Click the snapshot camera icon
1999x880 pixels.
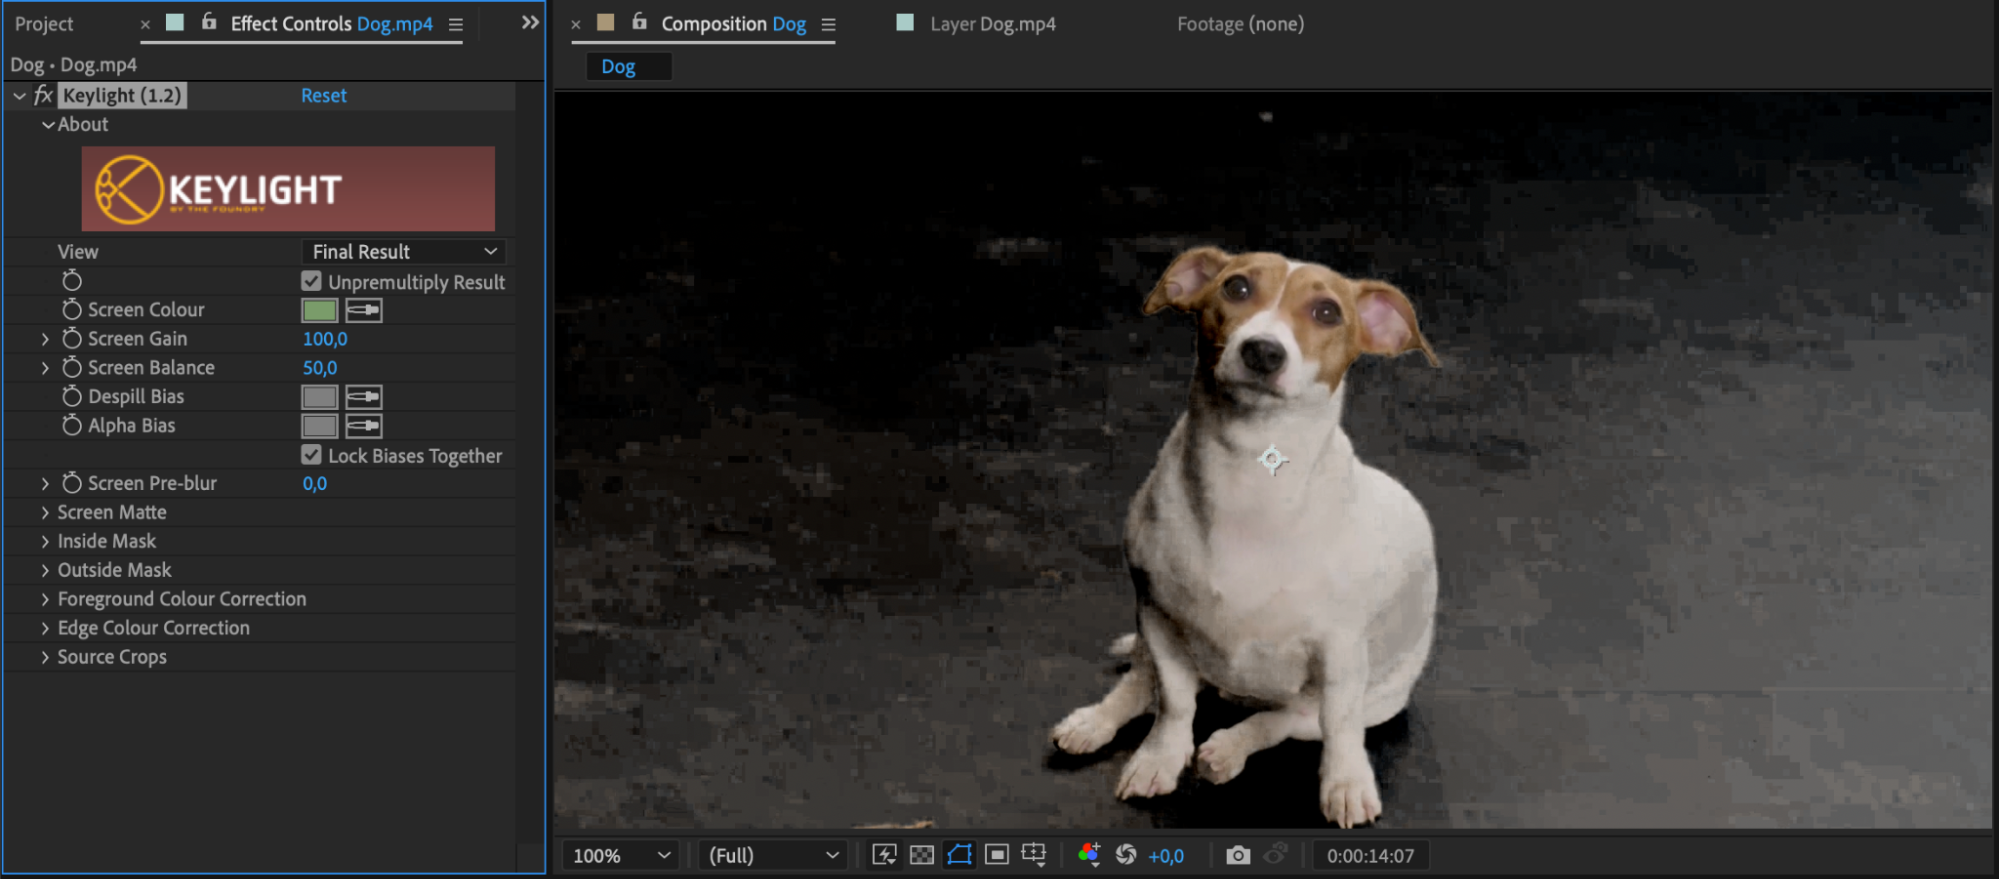click(x=1238, y=855)
